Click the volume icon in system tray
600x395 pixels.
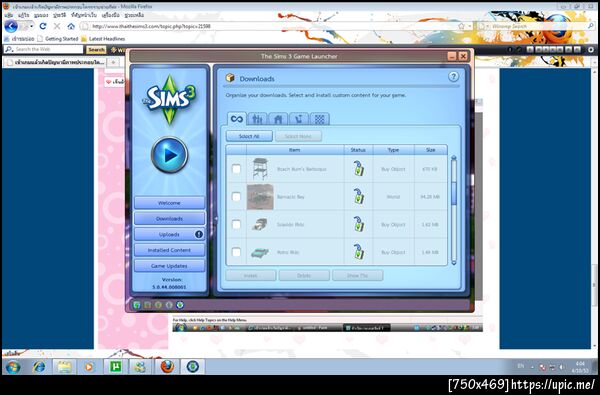click(561, 367)
